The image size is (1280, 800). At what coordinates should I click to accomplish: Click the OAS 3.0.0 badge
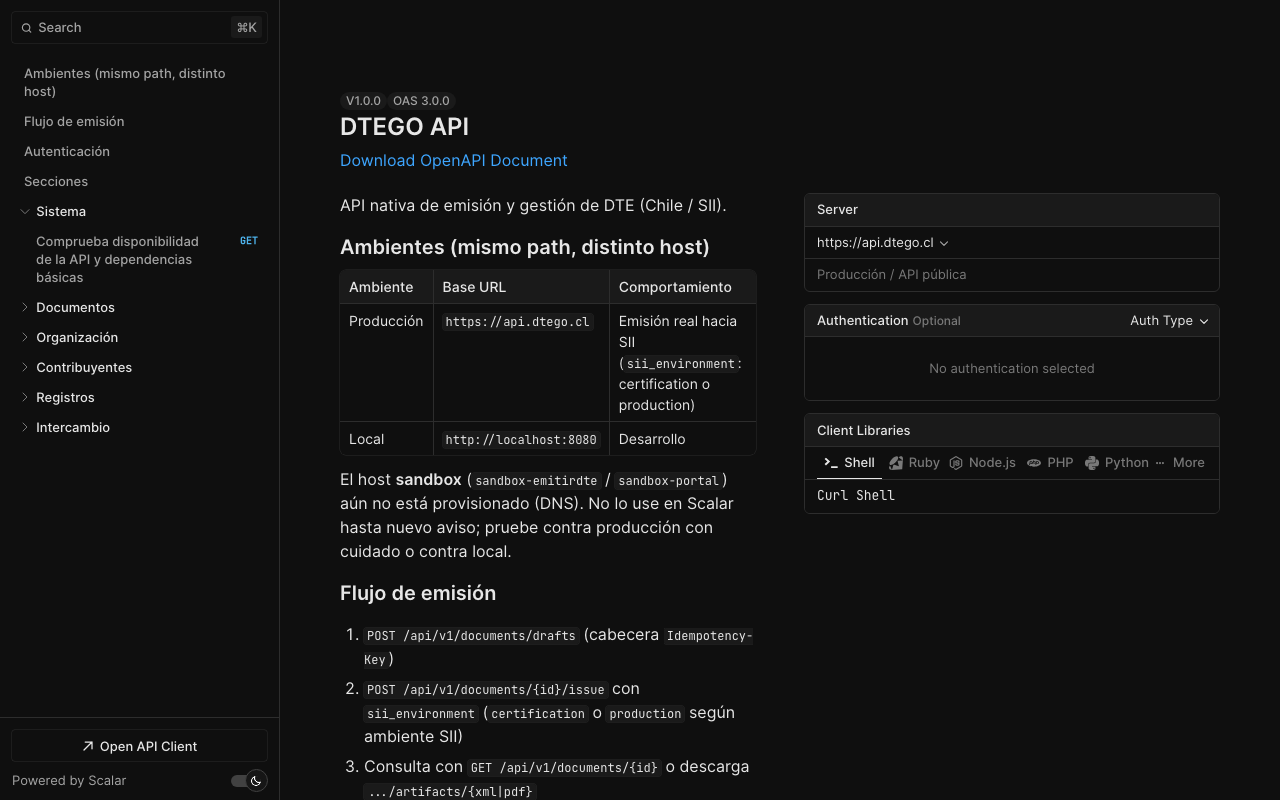pyautogui.click(x=421, y=101)
